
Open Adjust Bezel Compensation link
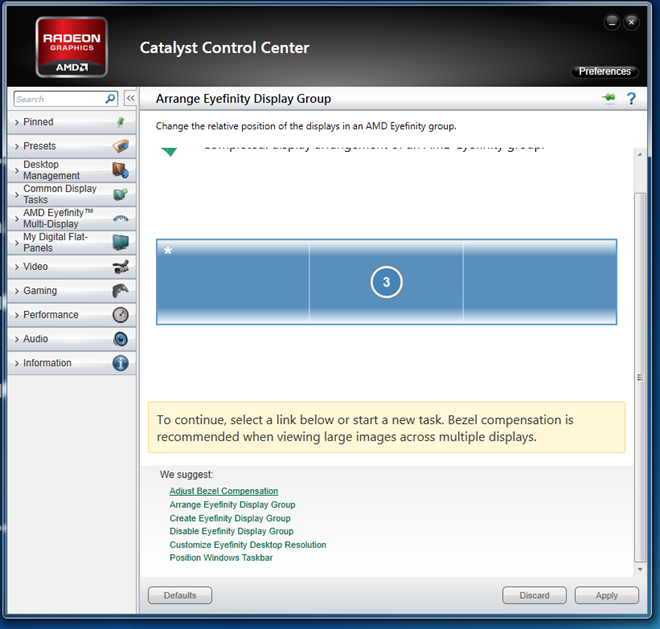pyautogui.click(x=224, y=491)
